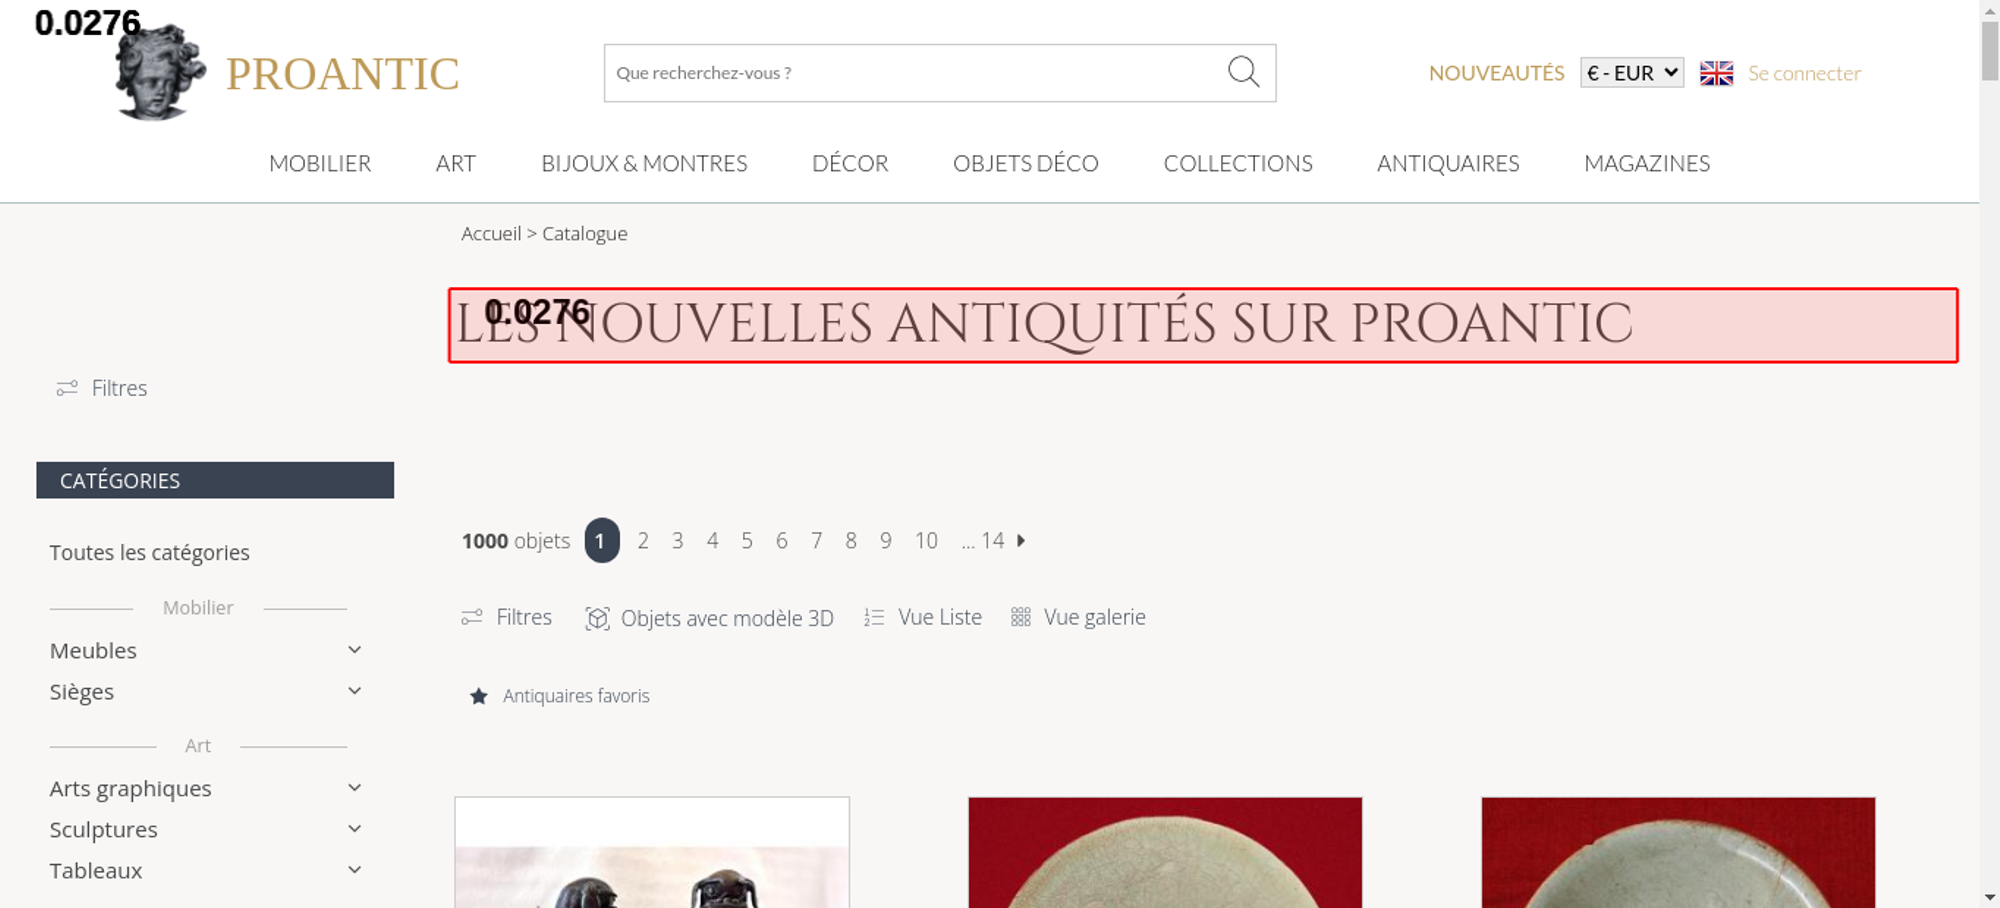Click the search magnifier icon
This screenshot has width=2000, height=908.
[x=1243, y=72]
